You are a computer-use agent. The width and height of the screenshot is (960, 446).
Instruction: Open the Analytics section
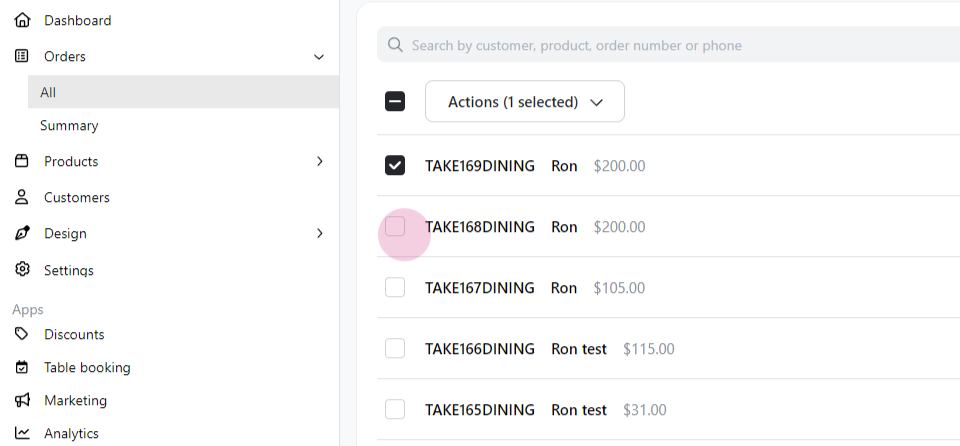[x=71, y=434]
